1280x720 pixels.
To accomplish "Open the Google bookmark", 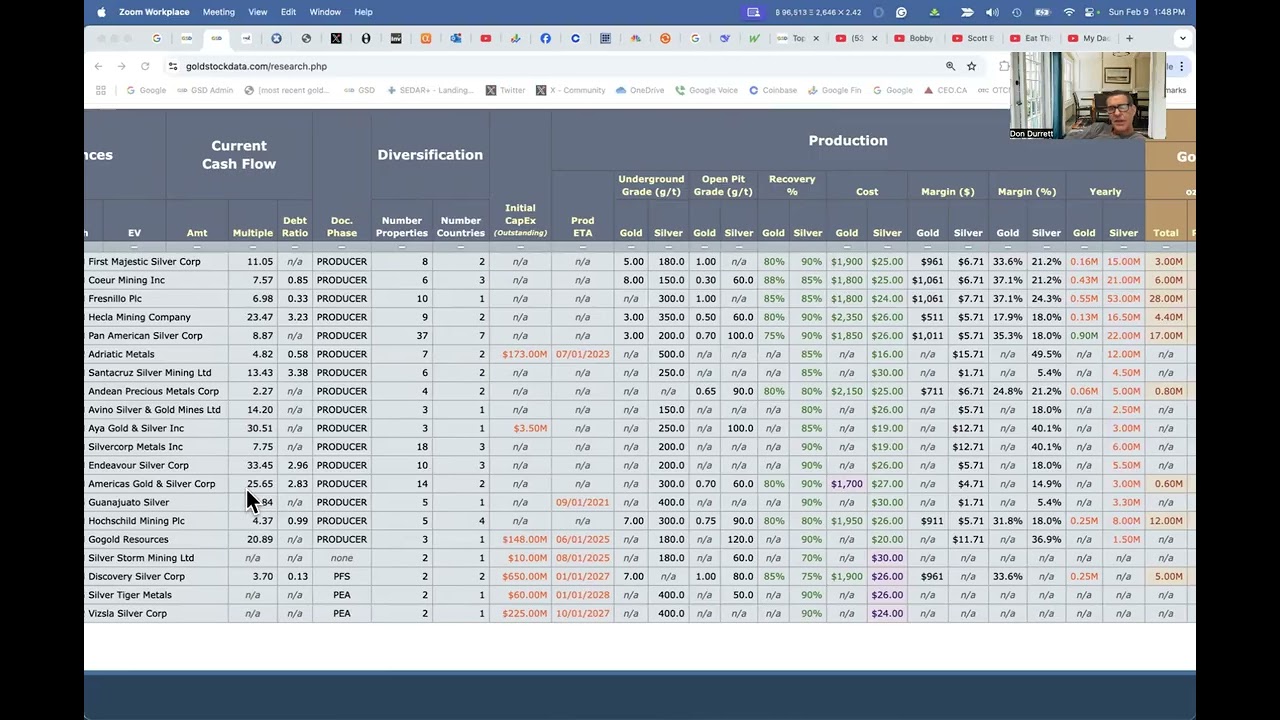I will point(146,90).
